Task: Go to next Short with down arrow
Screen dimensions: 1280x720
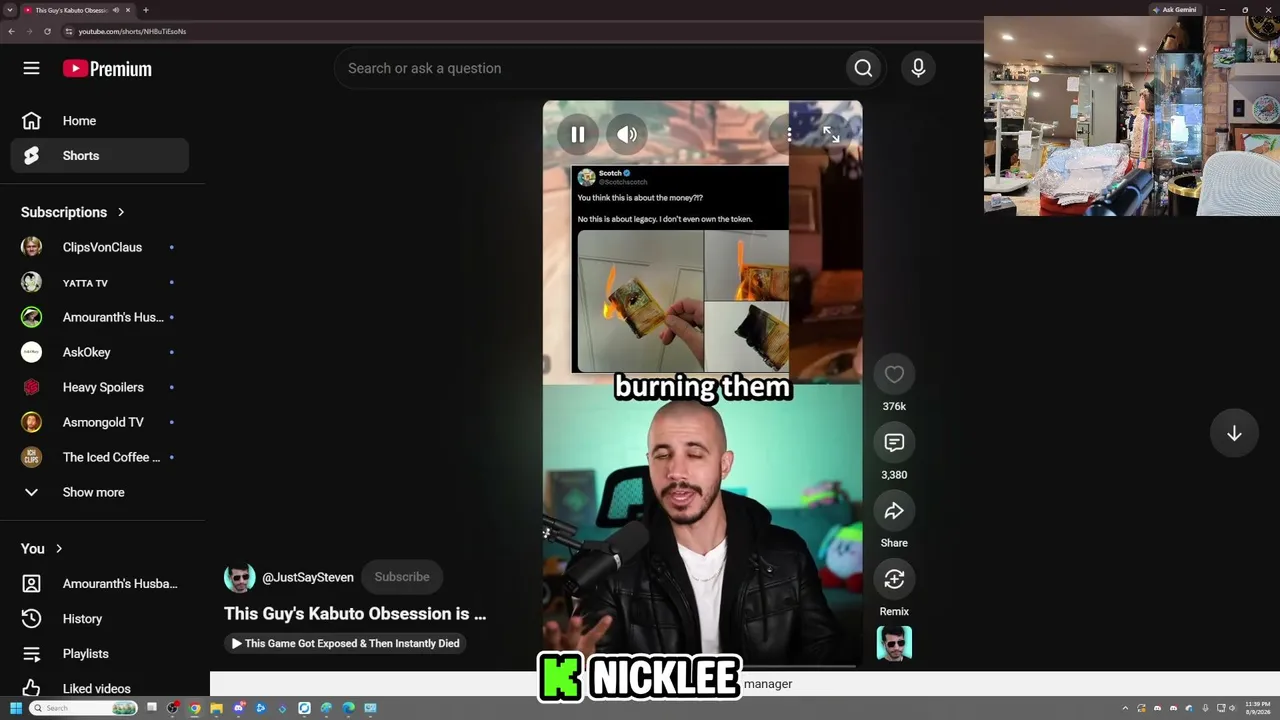Action: pos(1234,433)
